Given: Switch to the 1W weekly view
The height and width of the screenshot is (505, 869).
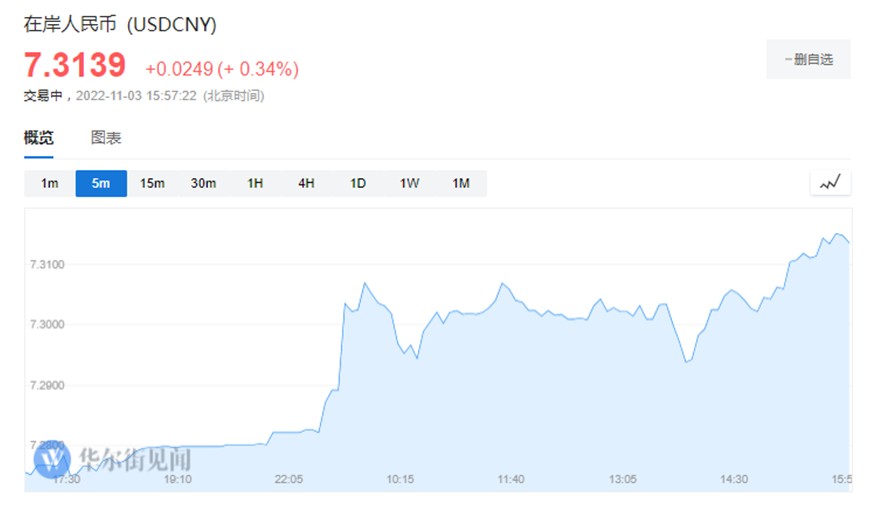Looking at the screenshot, I should (x=409, y=183).
